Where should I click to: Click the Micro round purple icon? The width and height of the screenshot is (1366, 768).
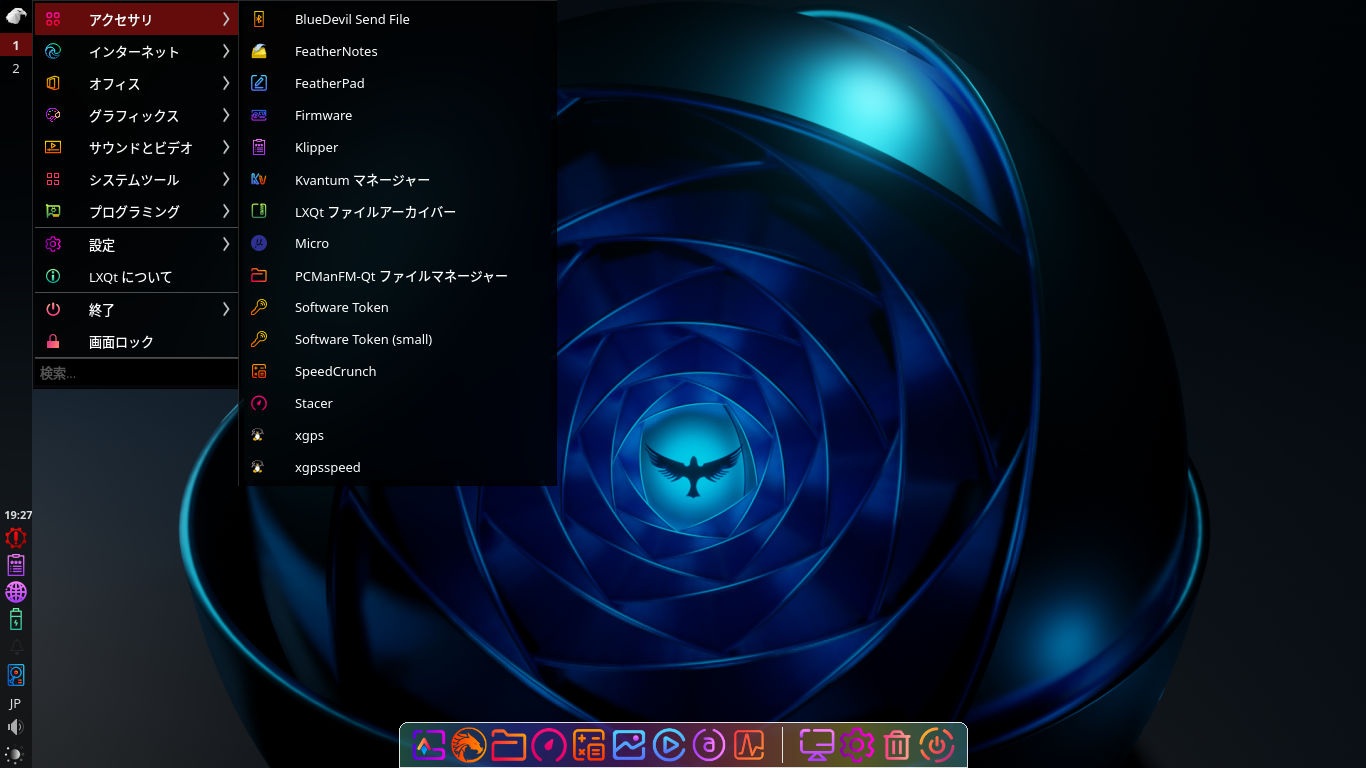pyautogui.click(x=259, y=243)
